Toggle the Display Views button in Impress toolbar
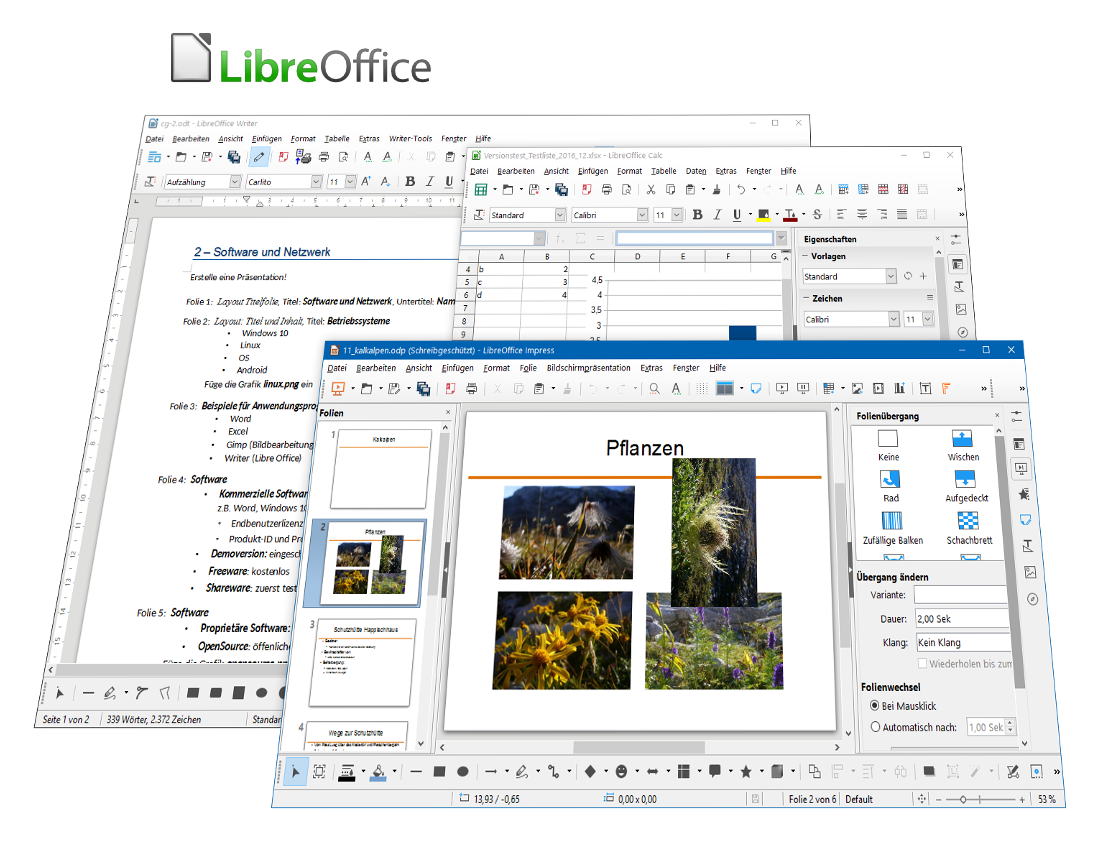1105x853 pixels. pyautogui.click(x=724, y=388)
